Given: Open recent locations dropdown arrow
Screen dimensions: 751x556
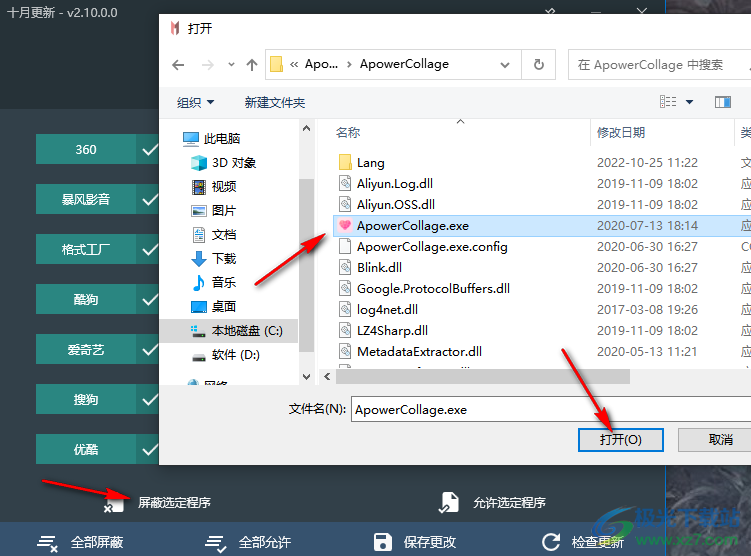Looking at the screenshot, I should click(231, 65).
